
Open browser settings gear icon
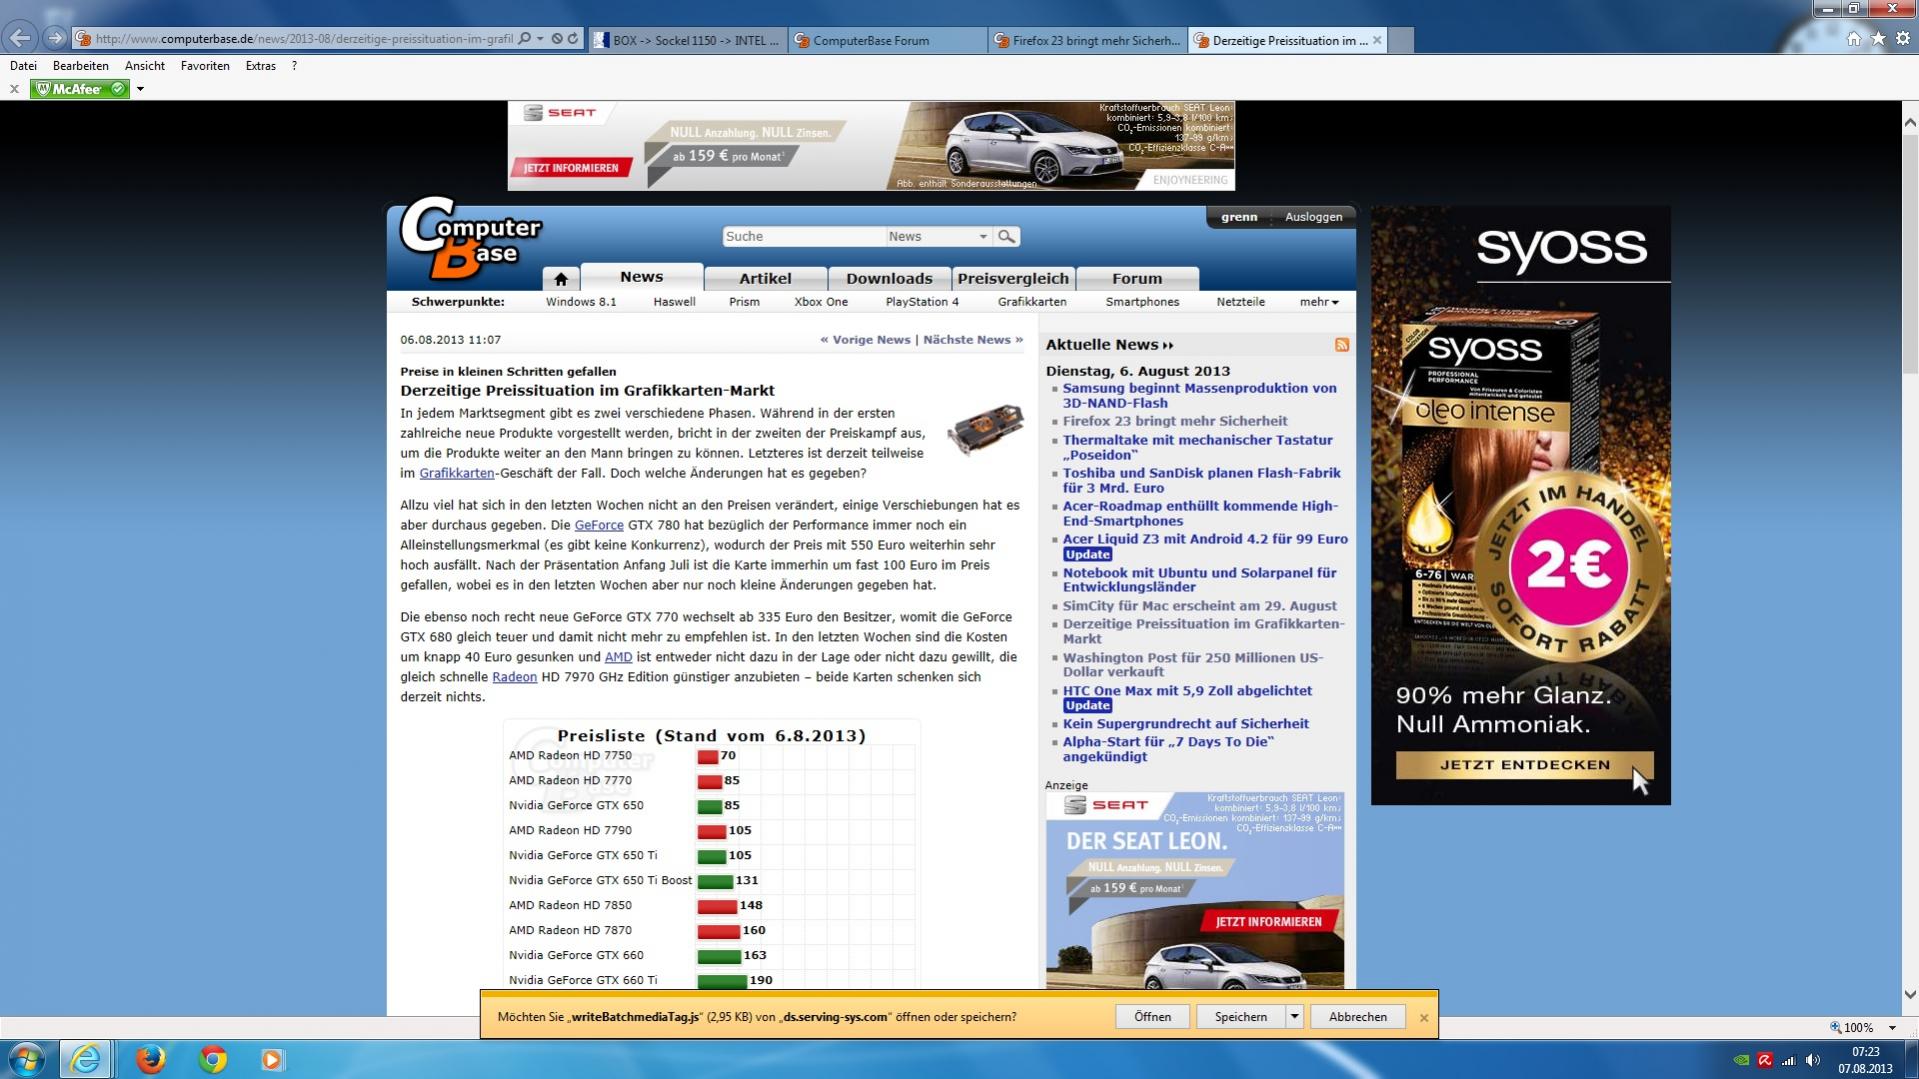(x=1903, y=38)
